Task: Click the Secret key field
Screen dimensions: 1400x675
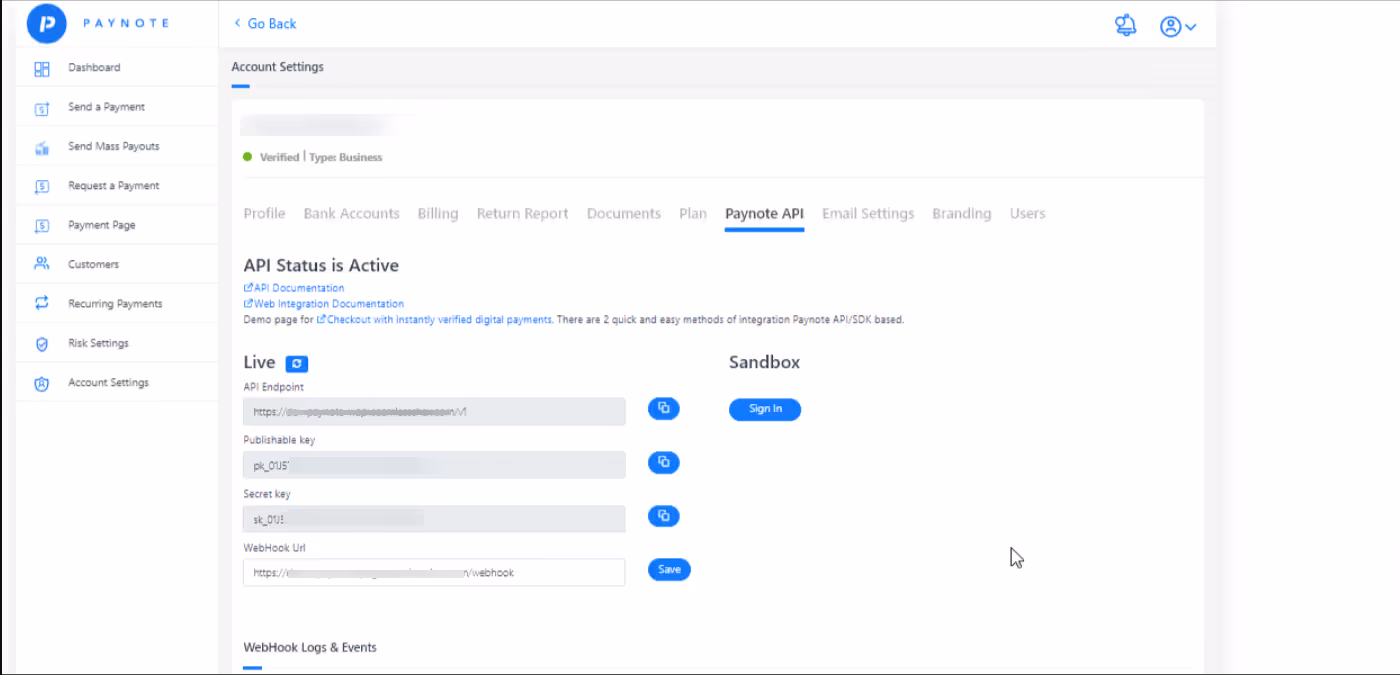Action: 434,519
